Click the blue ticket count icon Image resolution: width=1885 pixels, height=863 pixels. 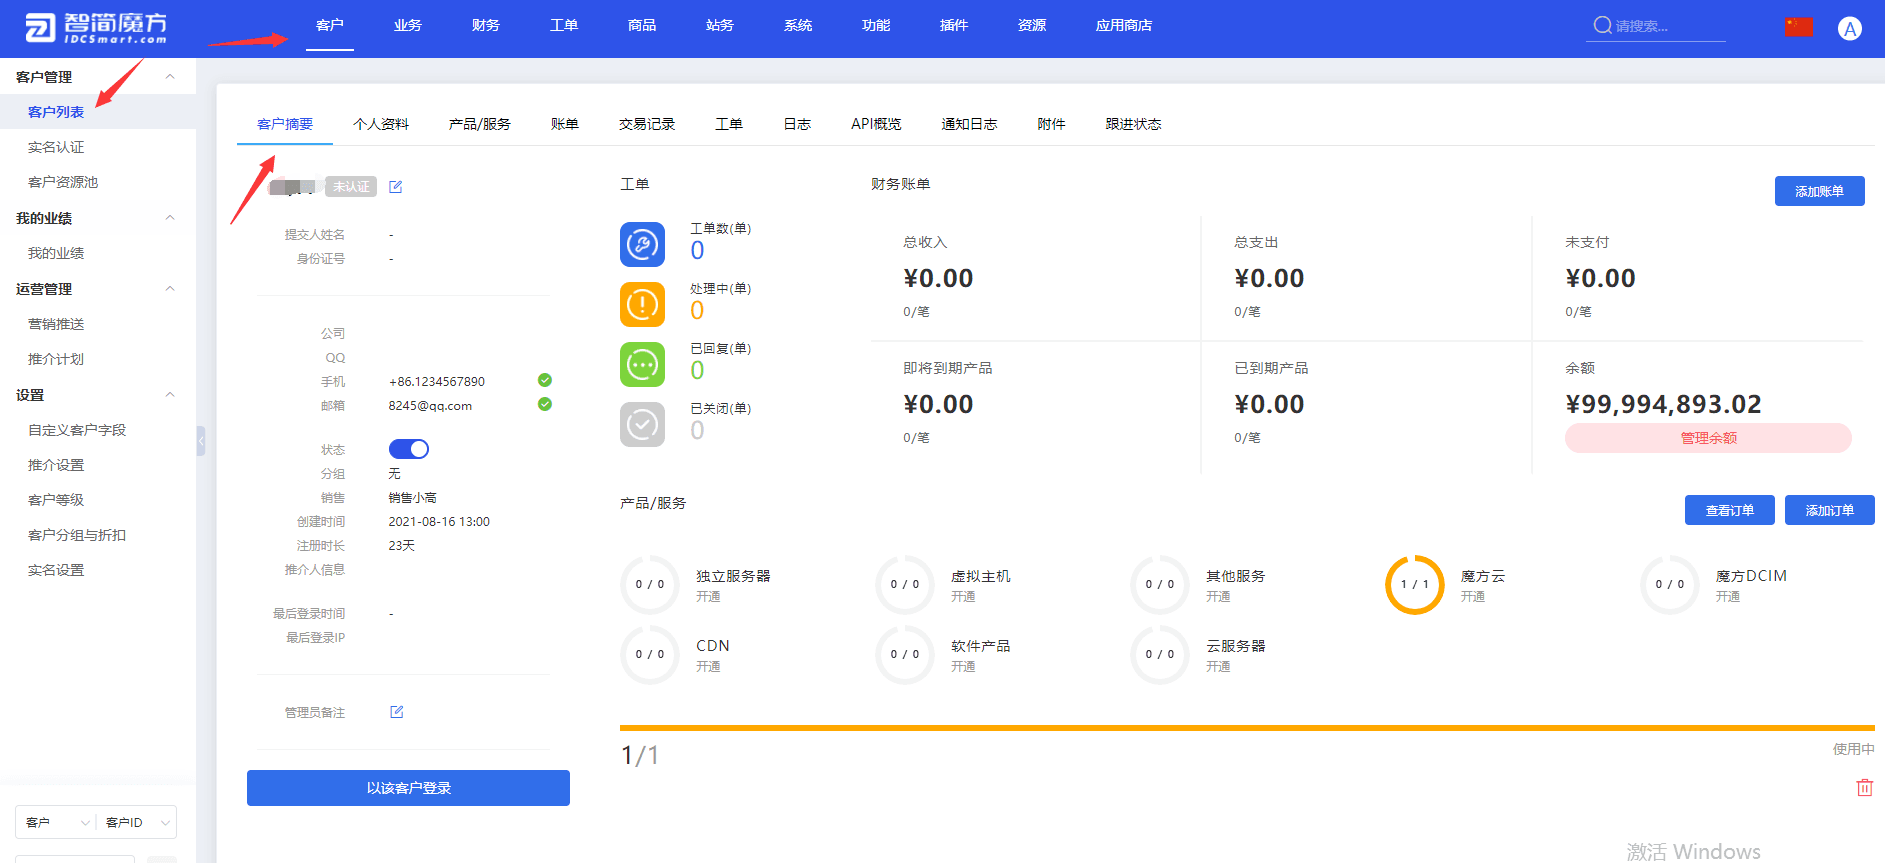(642, 244)
